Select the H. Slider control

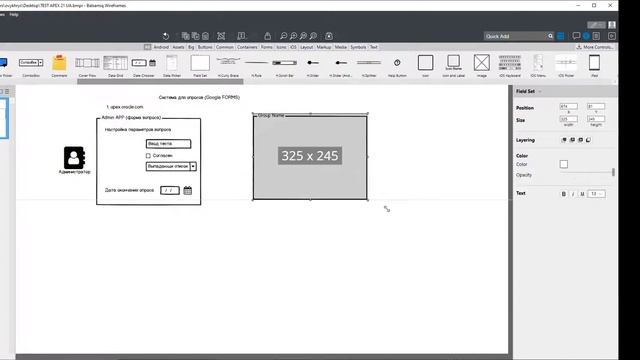[x=313, y=65]
